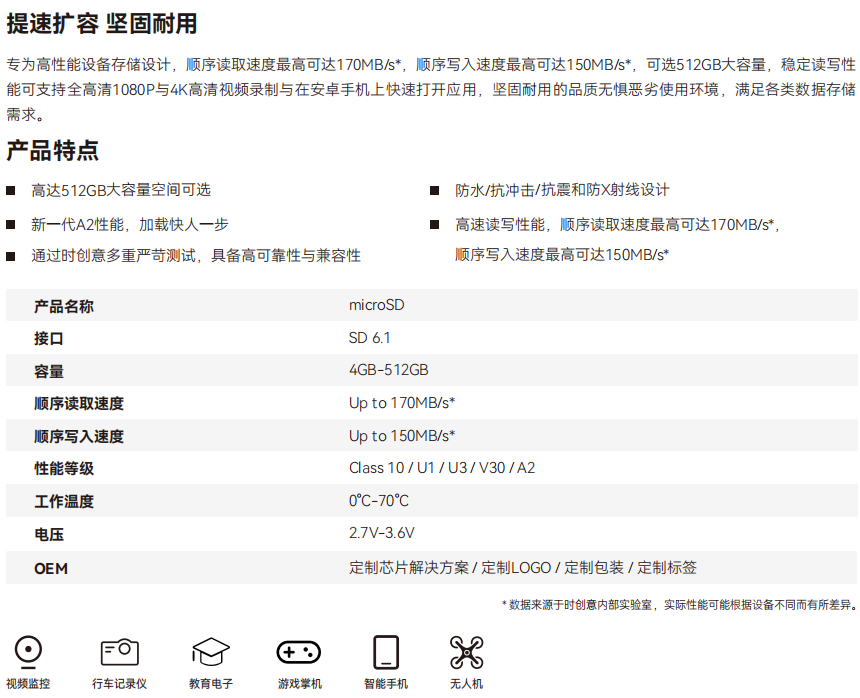
Task: Click the dash cam recorder icon
Action: 119,652
